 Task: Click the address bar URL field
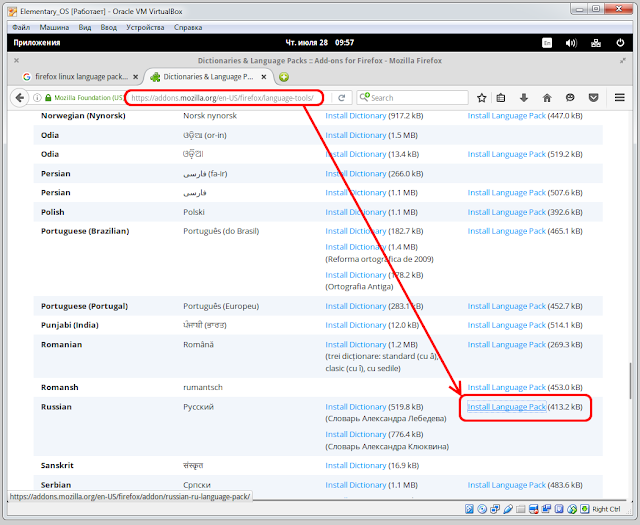(222, 98)
